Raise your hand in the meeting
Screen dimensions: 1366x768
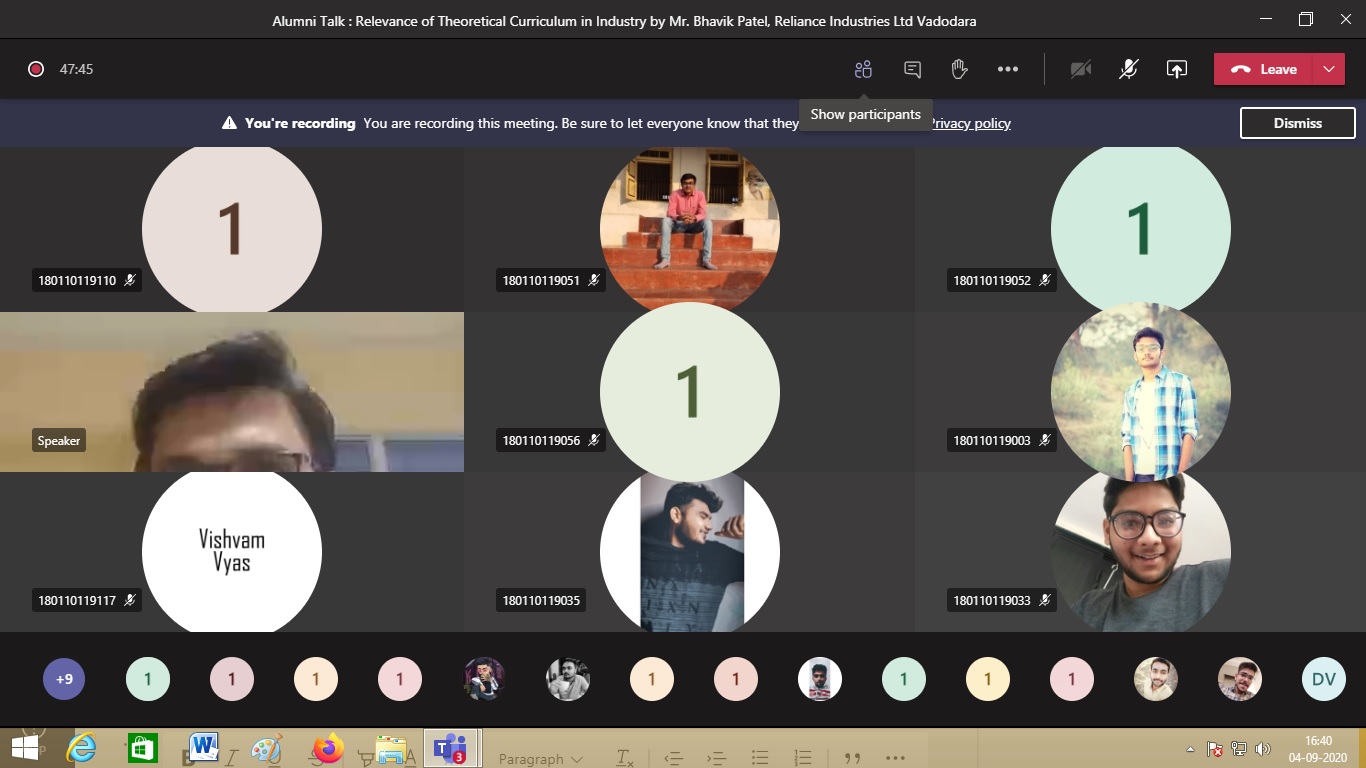(959, 69)
